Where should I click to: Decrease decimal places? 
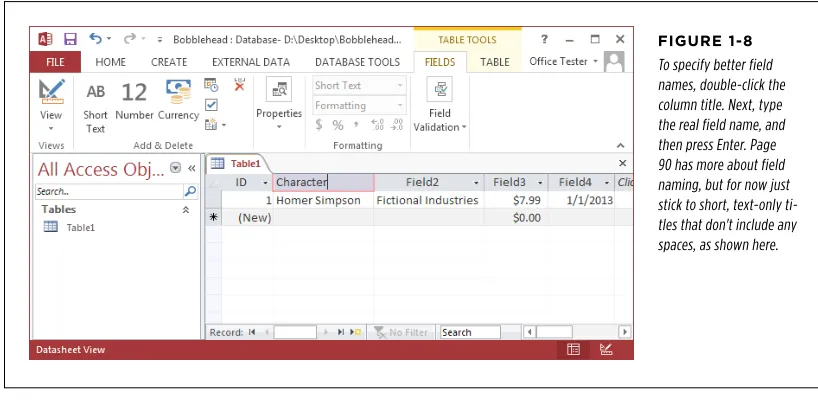coord(396,125)
